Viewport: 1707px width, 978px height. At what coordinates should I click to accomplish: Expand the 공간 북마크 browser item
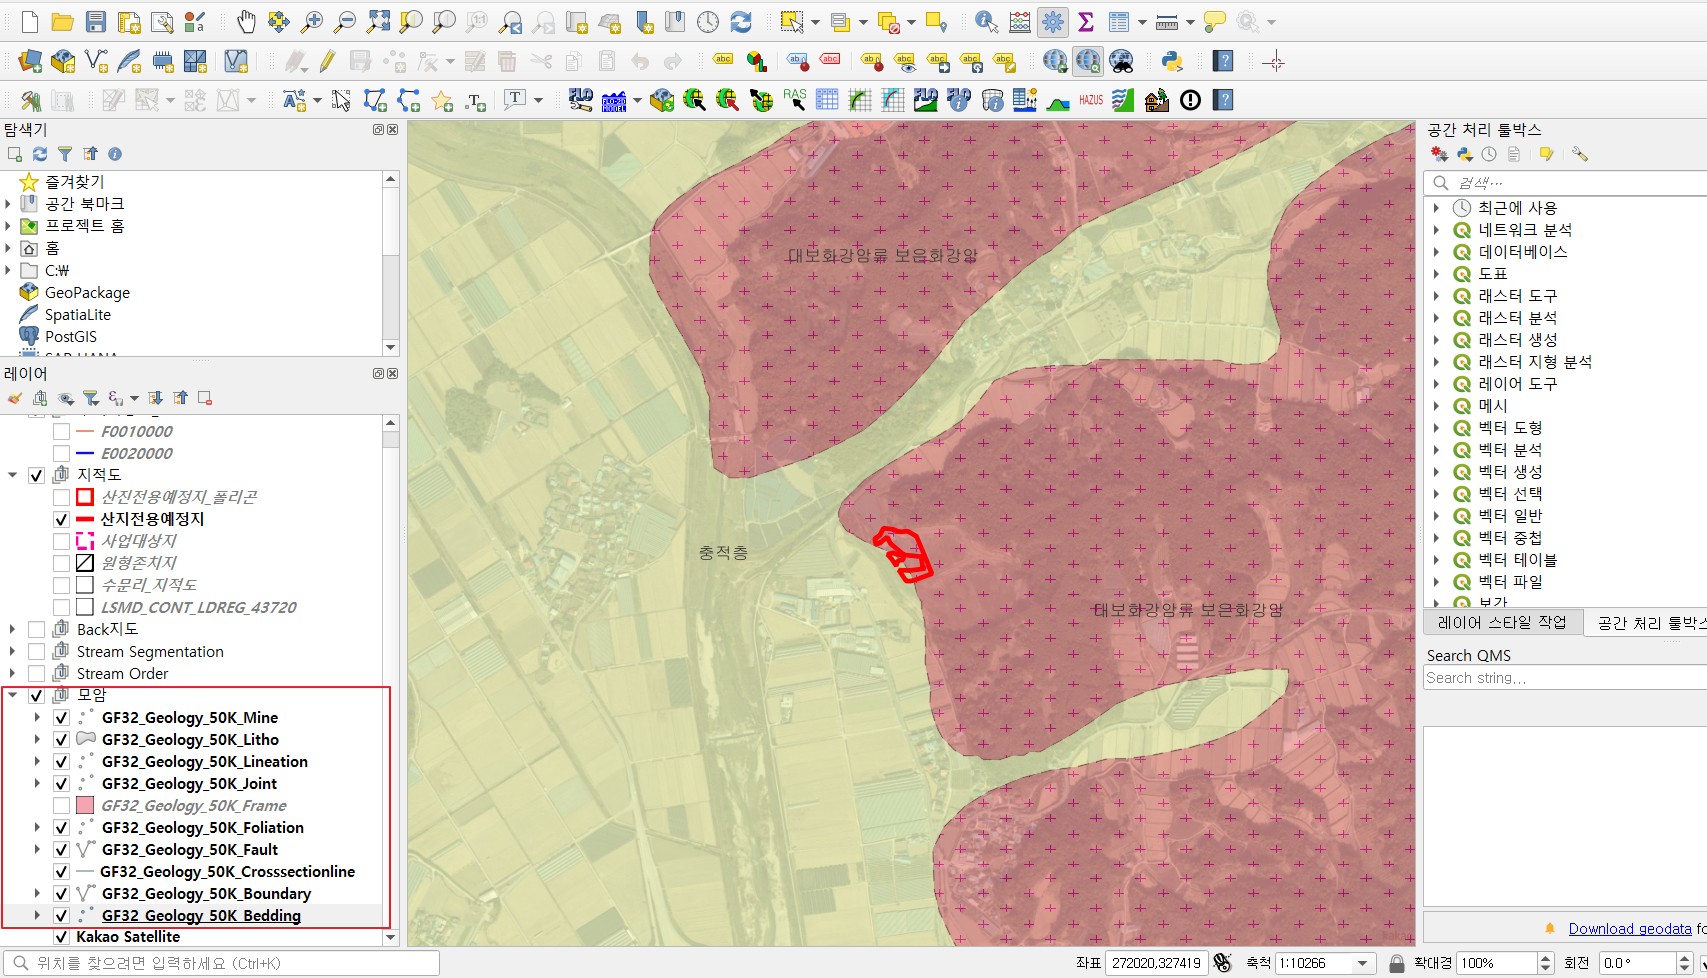tap(8, 204)
